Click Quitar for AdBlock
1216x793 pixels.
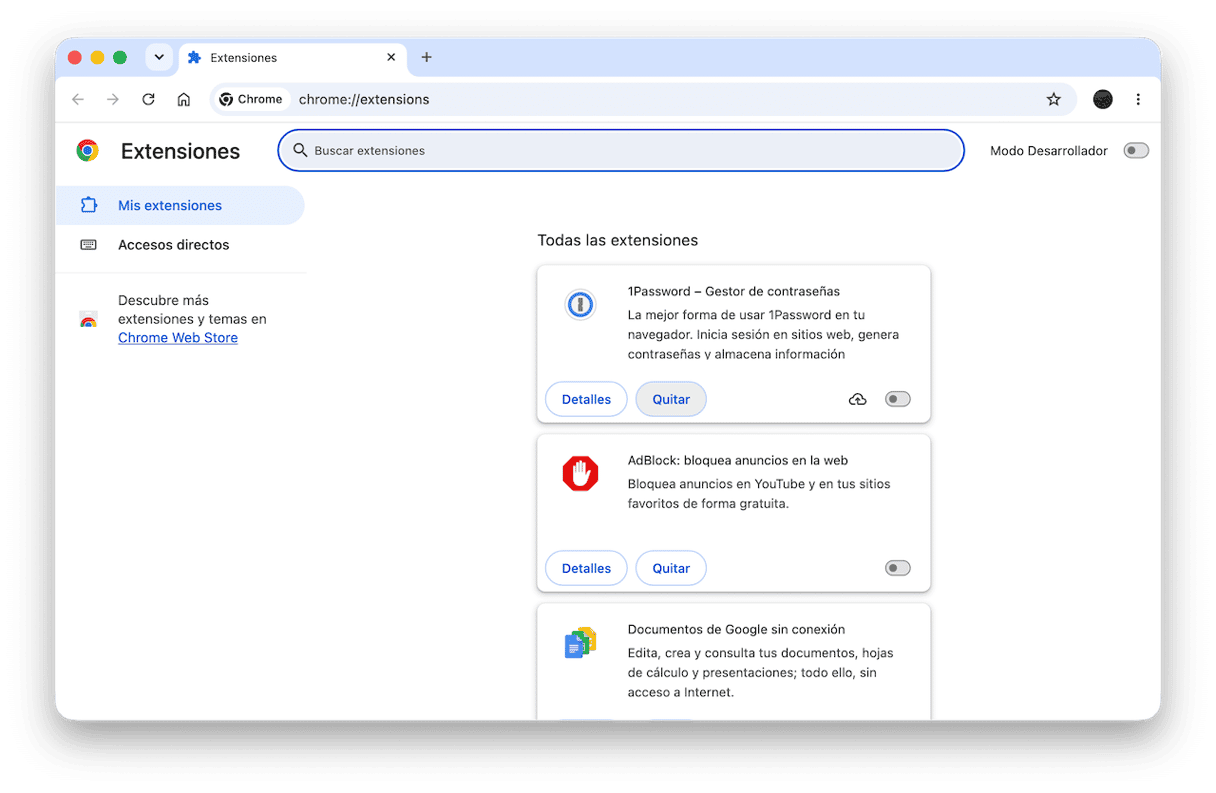tap(671, 568)
